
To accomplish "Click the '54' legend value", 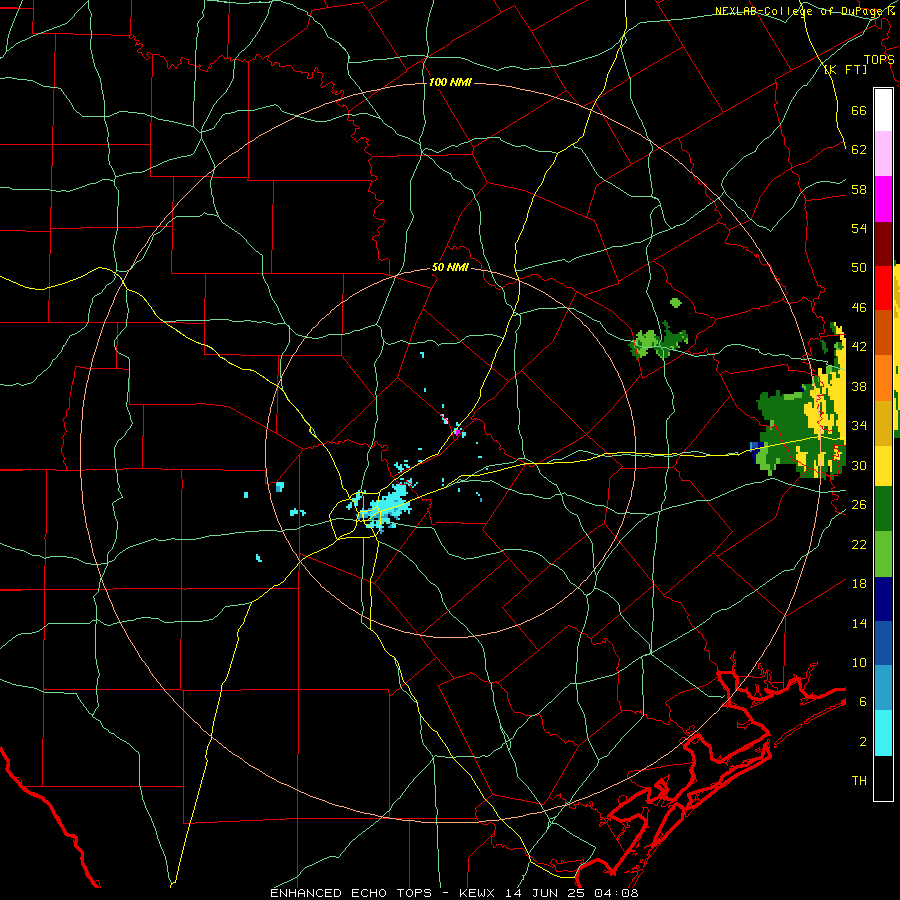I will 859,228.
